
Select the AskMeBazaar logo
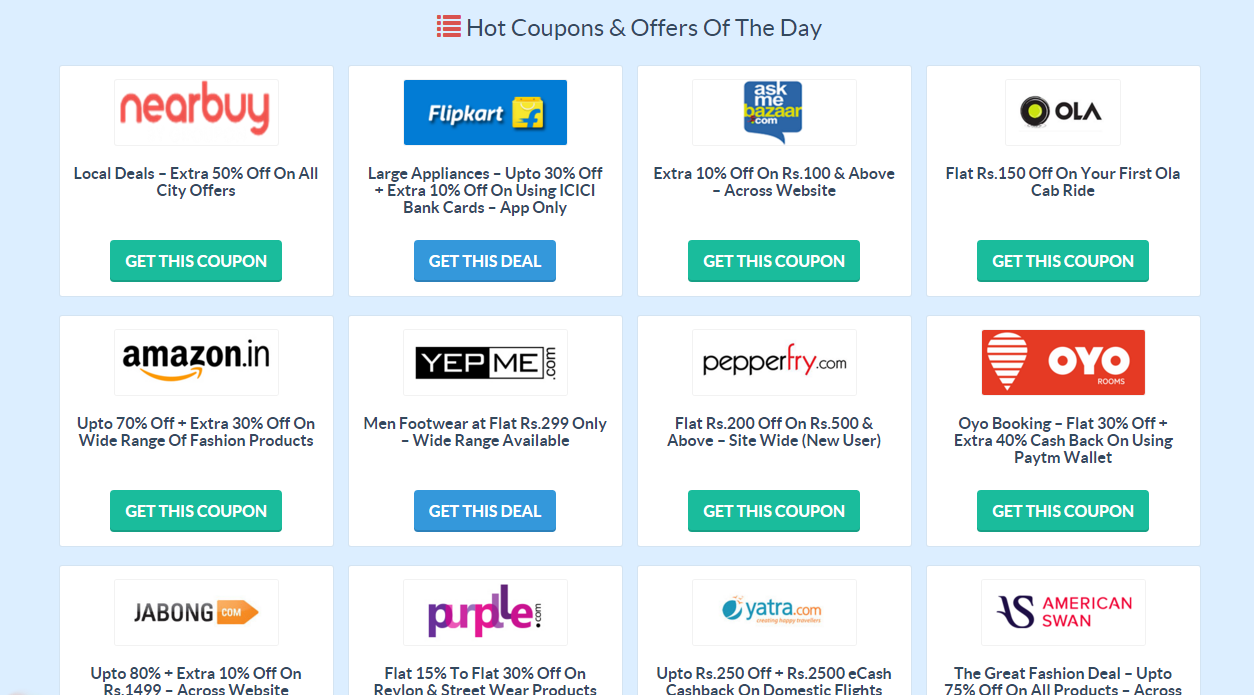pos(774,112)
